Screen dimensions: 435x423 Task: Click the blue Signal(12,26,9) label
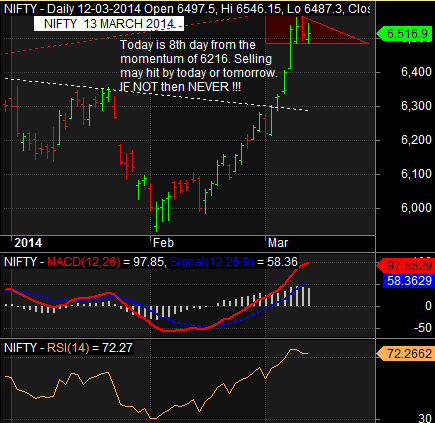[x=212, y=262]
